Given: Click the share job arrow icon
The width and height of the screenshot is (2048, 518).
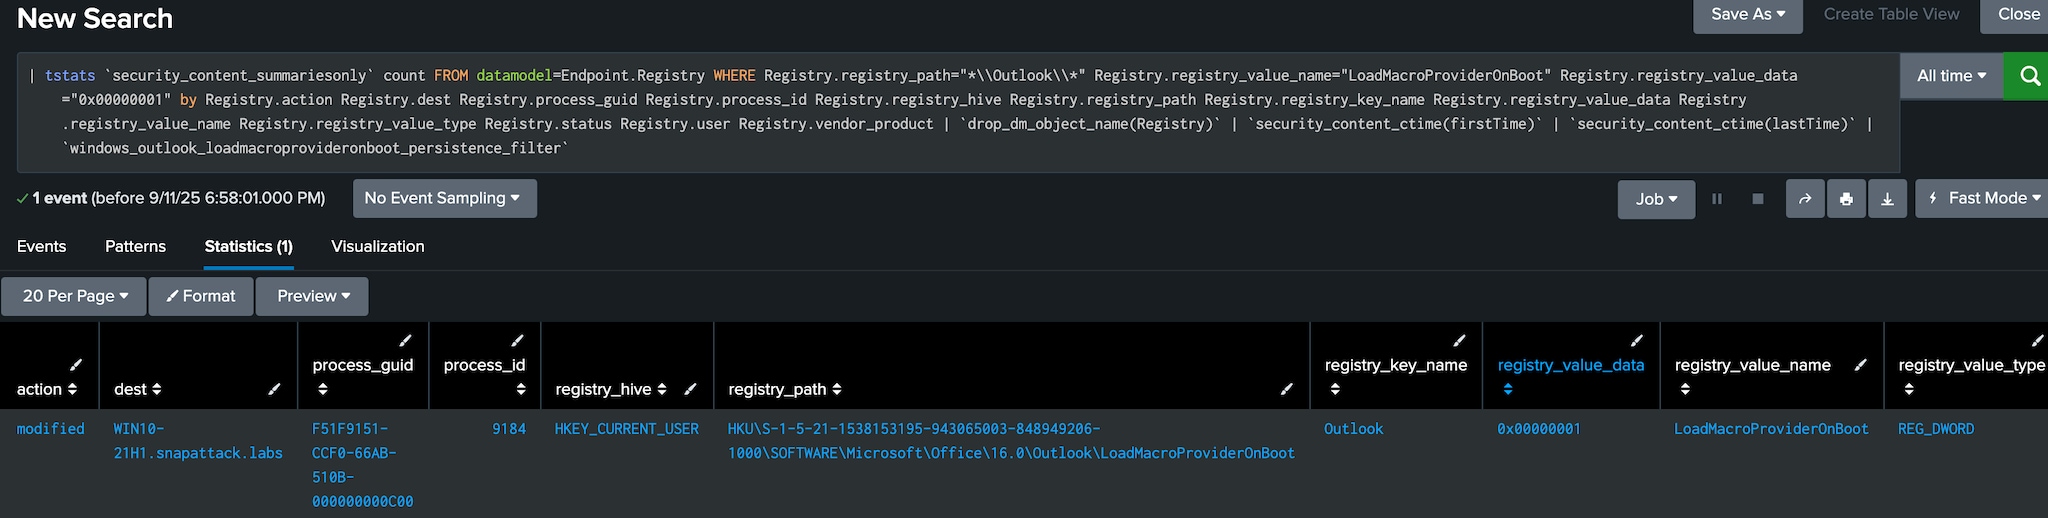Looking at the screenshot, I should 1805,199.
